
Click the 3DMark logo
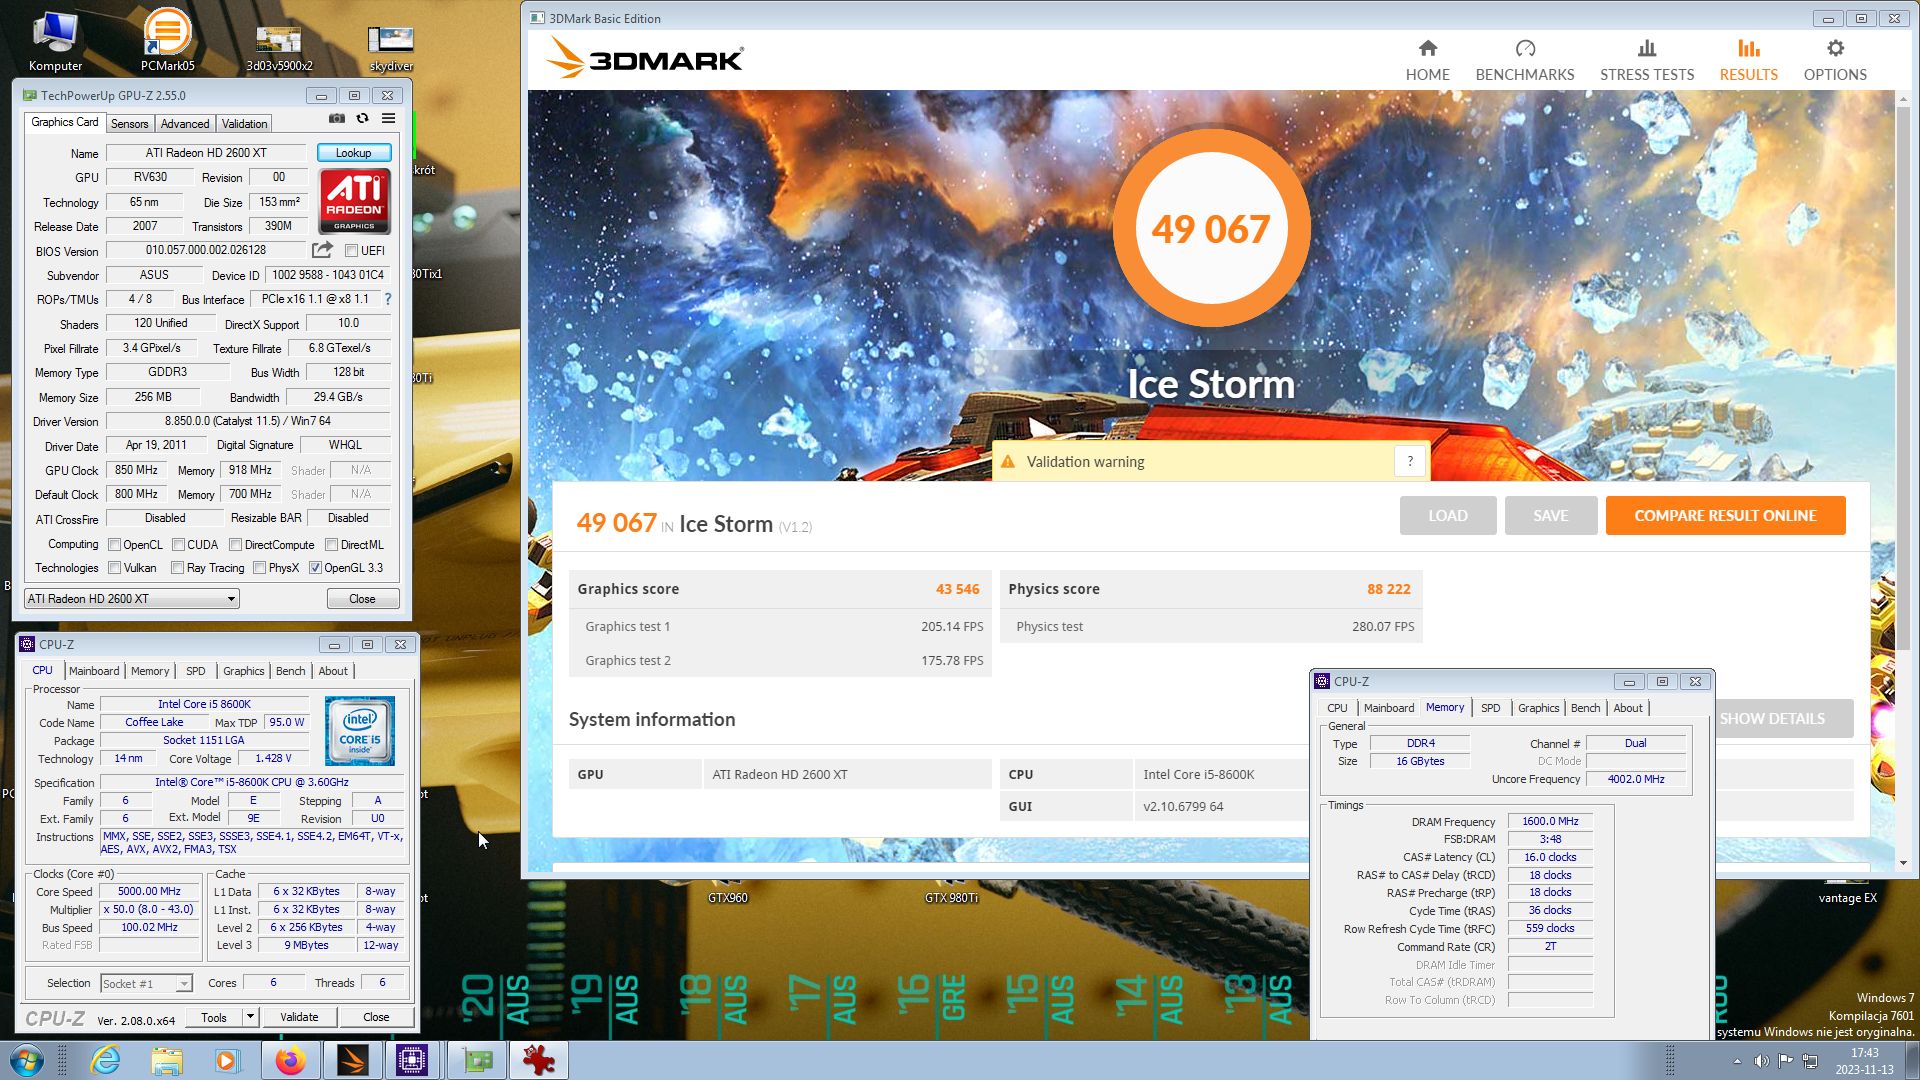645,58
